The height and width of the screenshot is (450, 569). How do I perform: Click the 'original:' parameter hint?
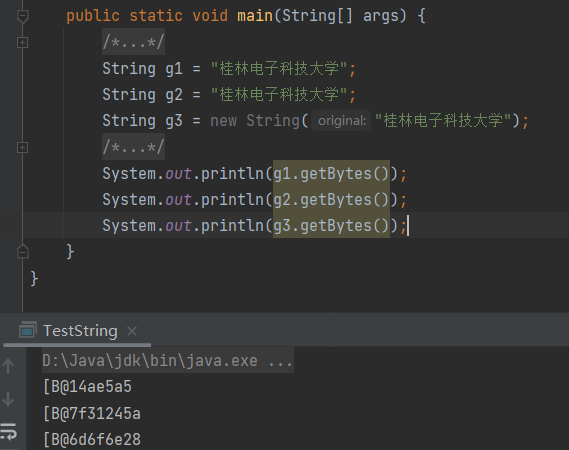click(x=341, y=120)
